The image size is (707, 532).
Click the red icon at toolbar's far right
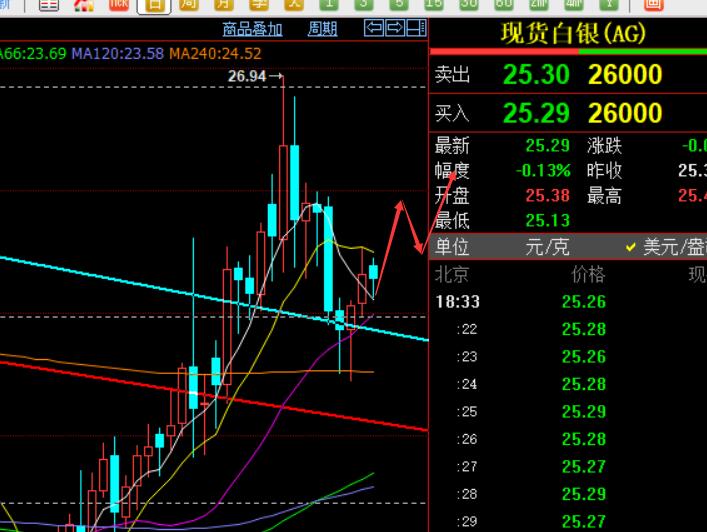[x=653, y=5]
